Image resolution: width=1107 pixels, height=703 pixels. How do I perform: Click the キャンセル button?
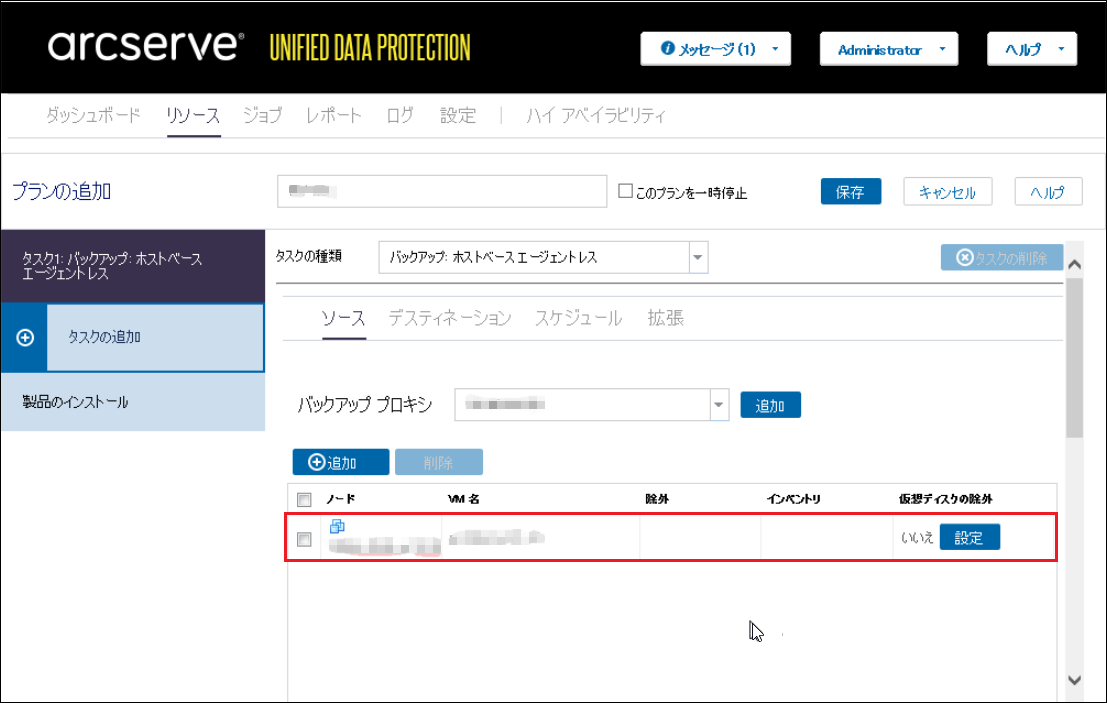(x=947, y=192)
